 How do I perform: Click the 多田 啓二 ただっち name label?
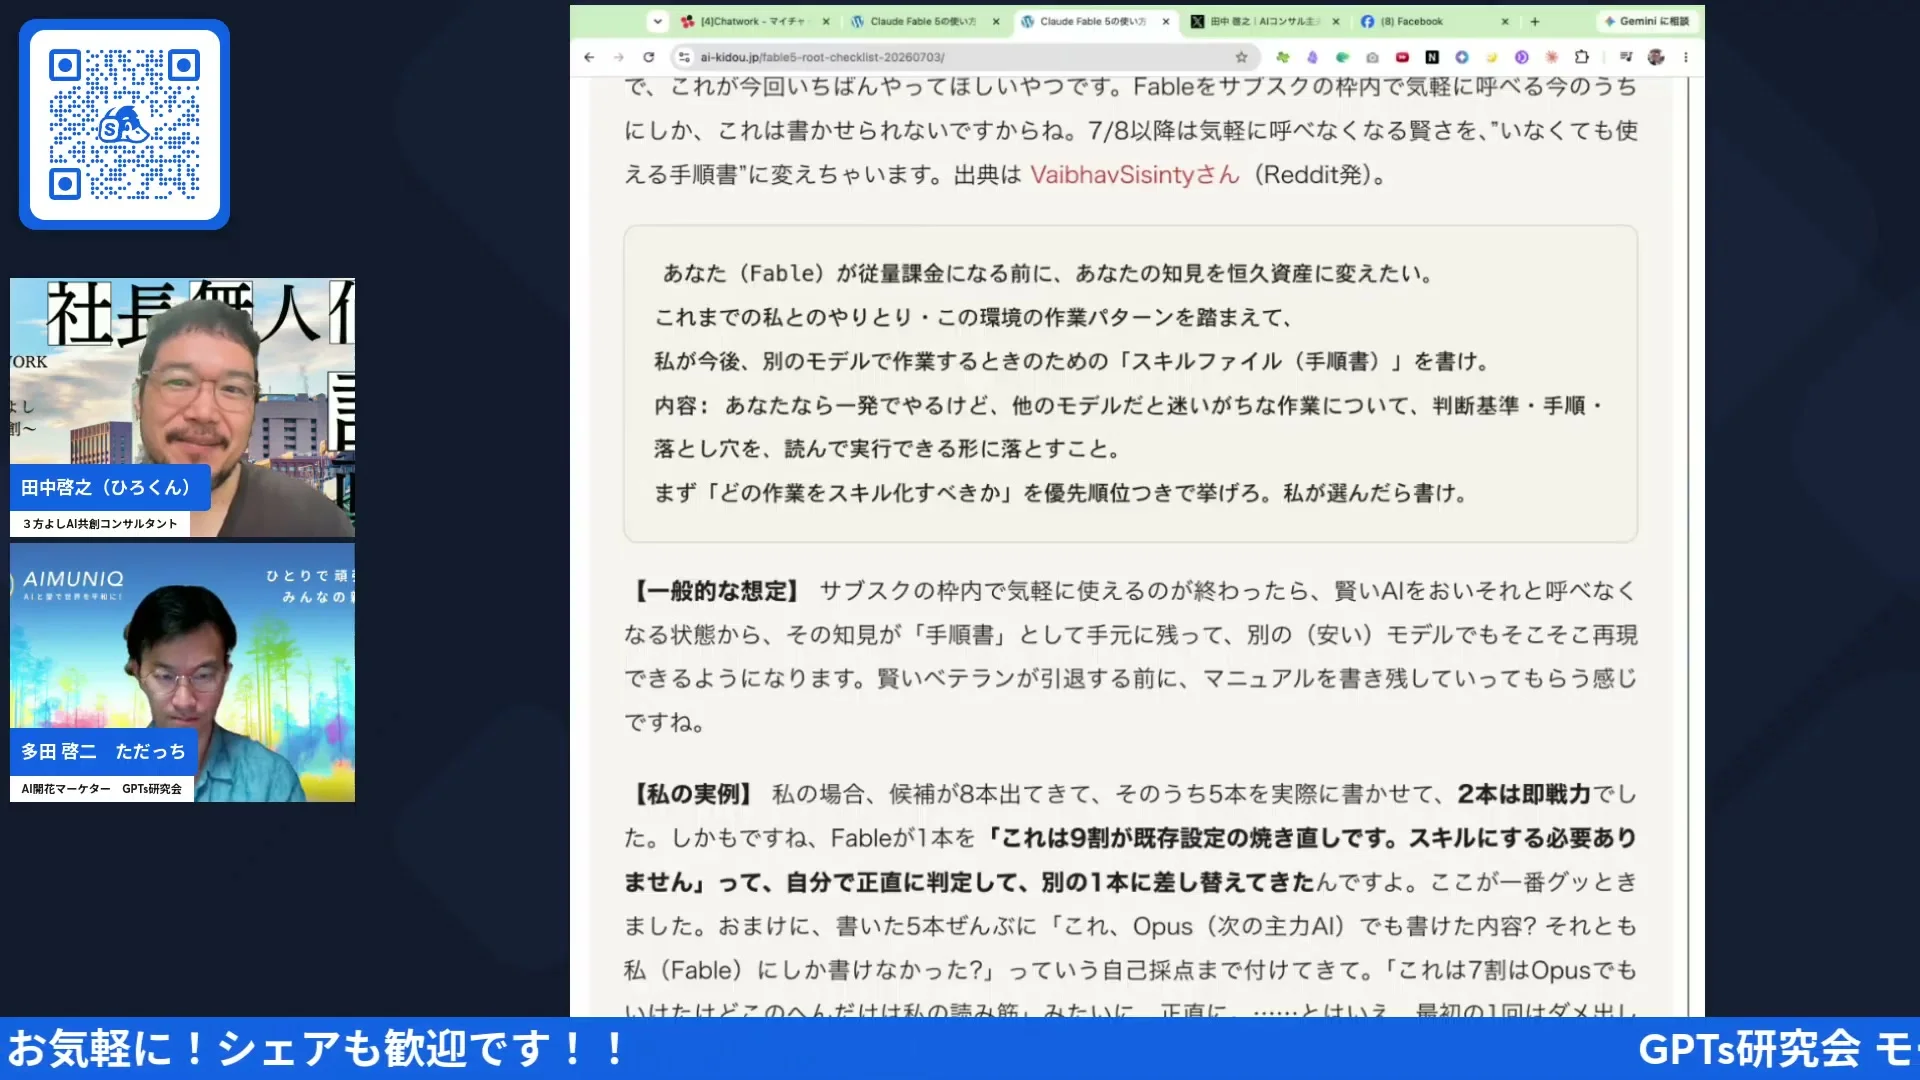coord(103,751)
